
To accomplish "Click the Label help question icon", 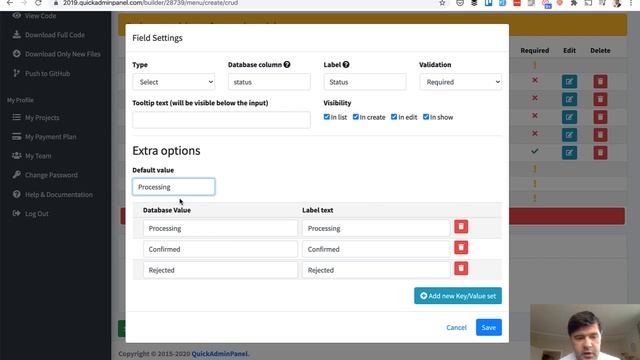I will point(346,64).
